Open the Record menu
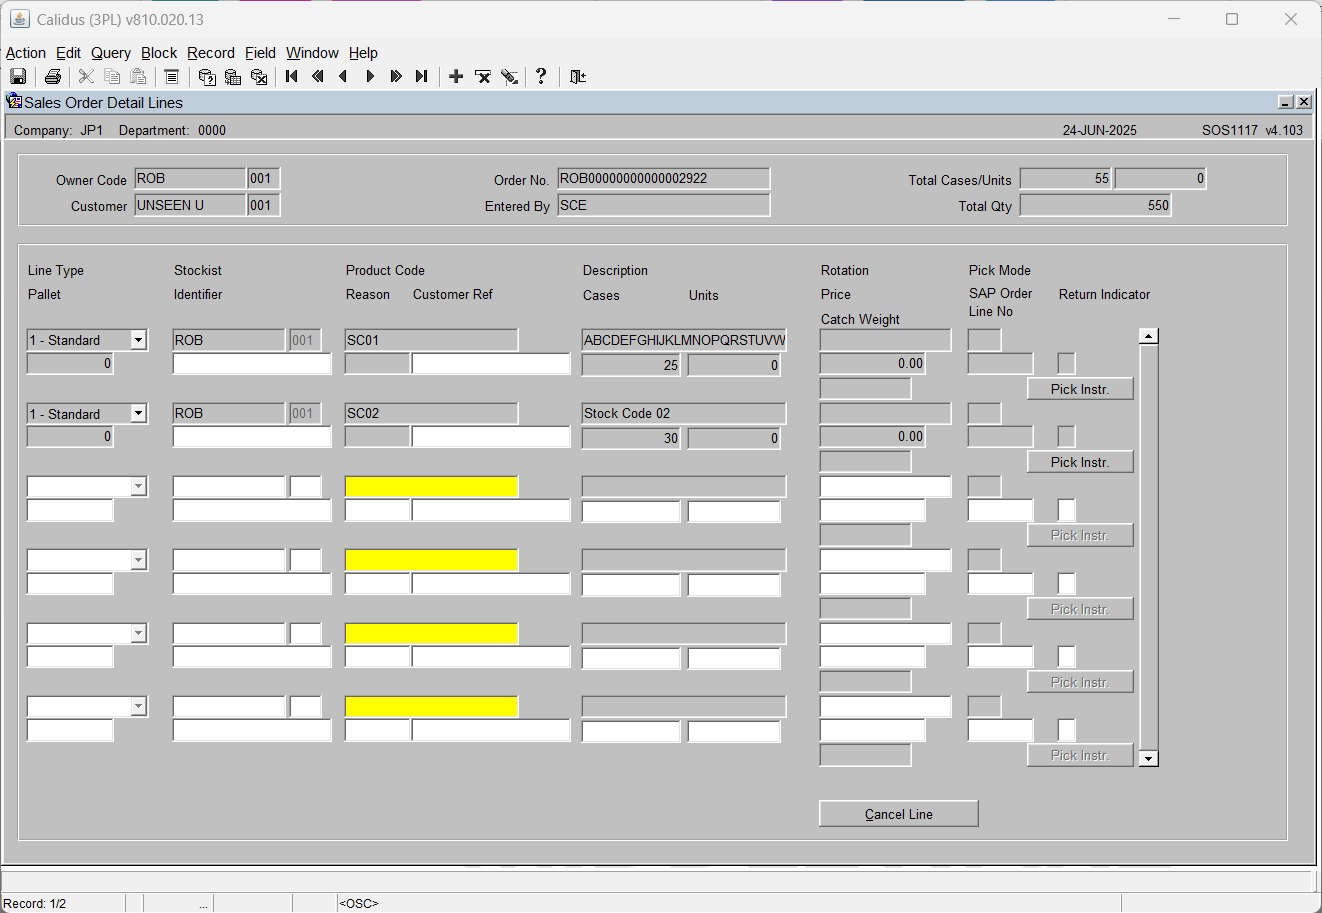Viewport: 1322px width, 913px height. [211, 53]
